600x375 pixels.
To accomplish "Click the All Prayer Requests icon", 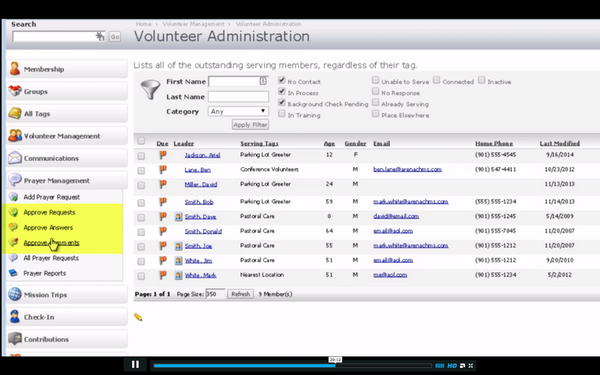I will click(x=13, y=258).
